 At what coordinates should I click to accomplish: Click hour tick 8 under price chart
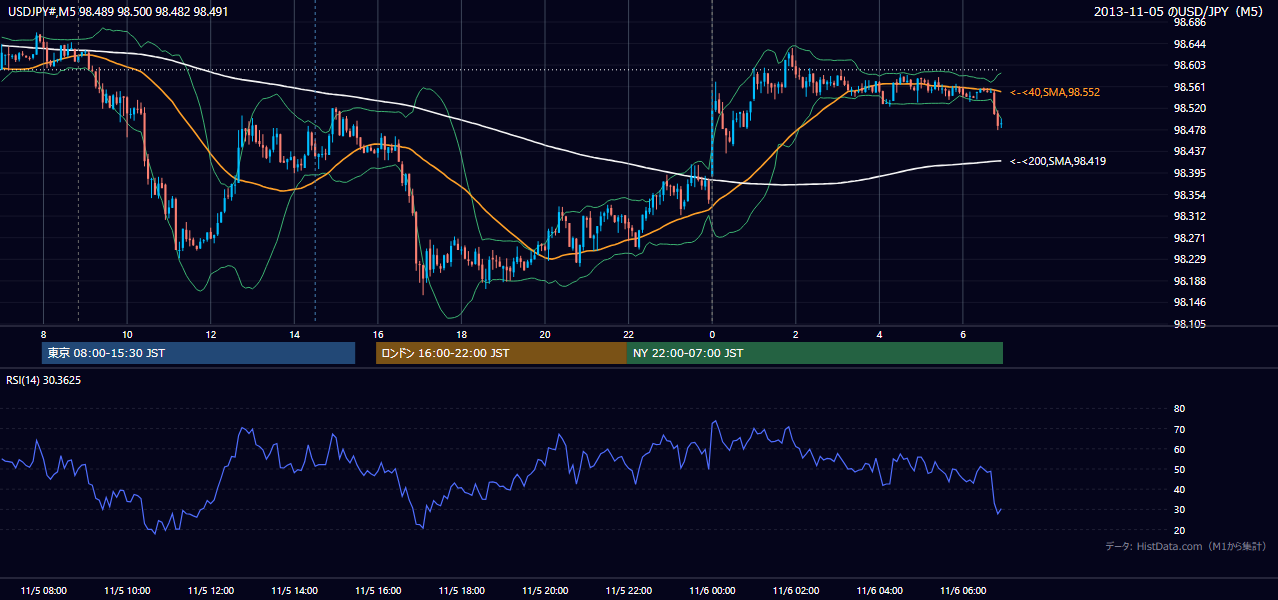click(x=43, y=334)
